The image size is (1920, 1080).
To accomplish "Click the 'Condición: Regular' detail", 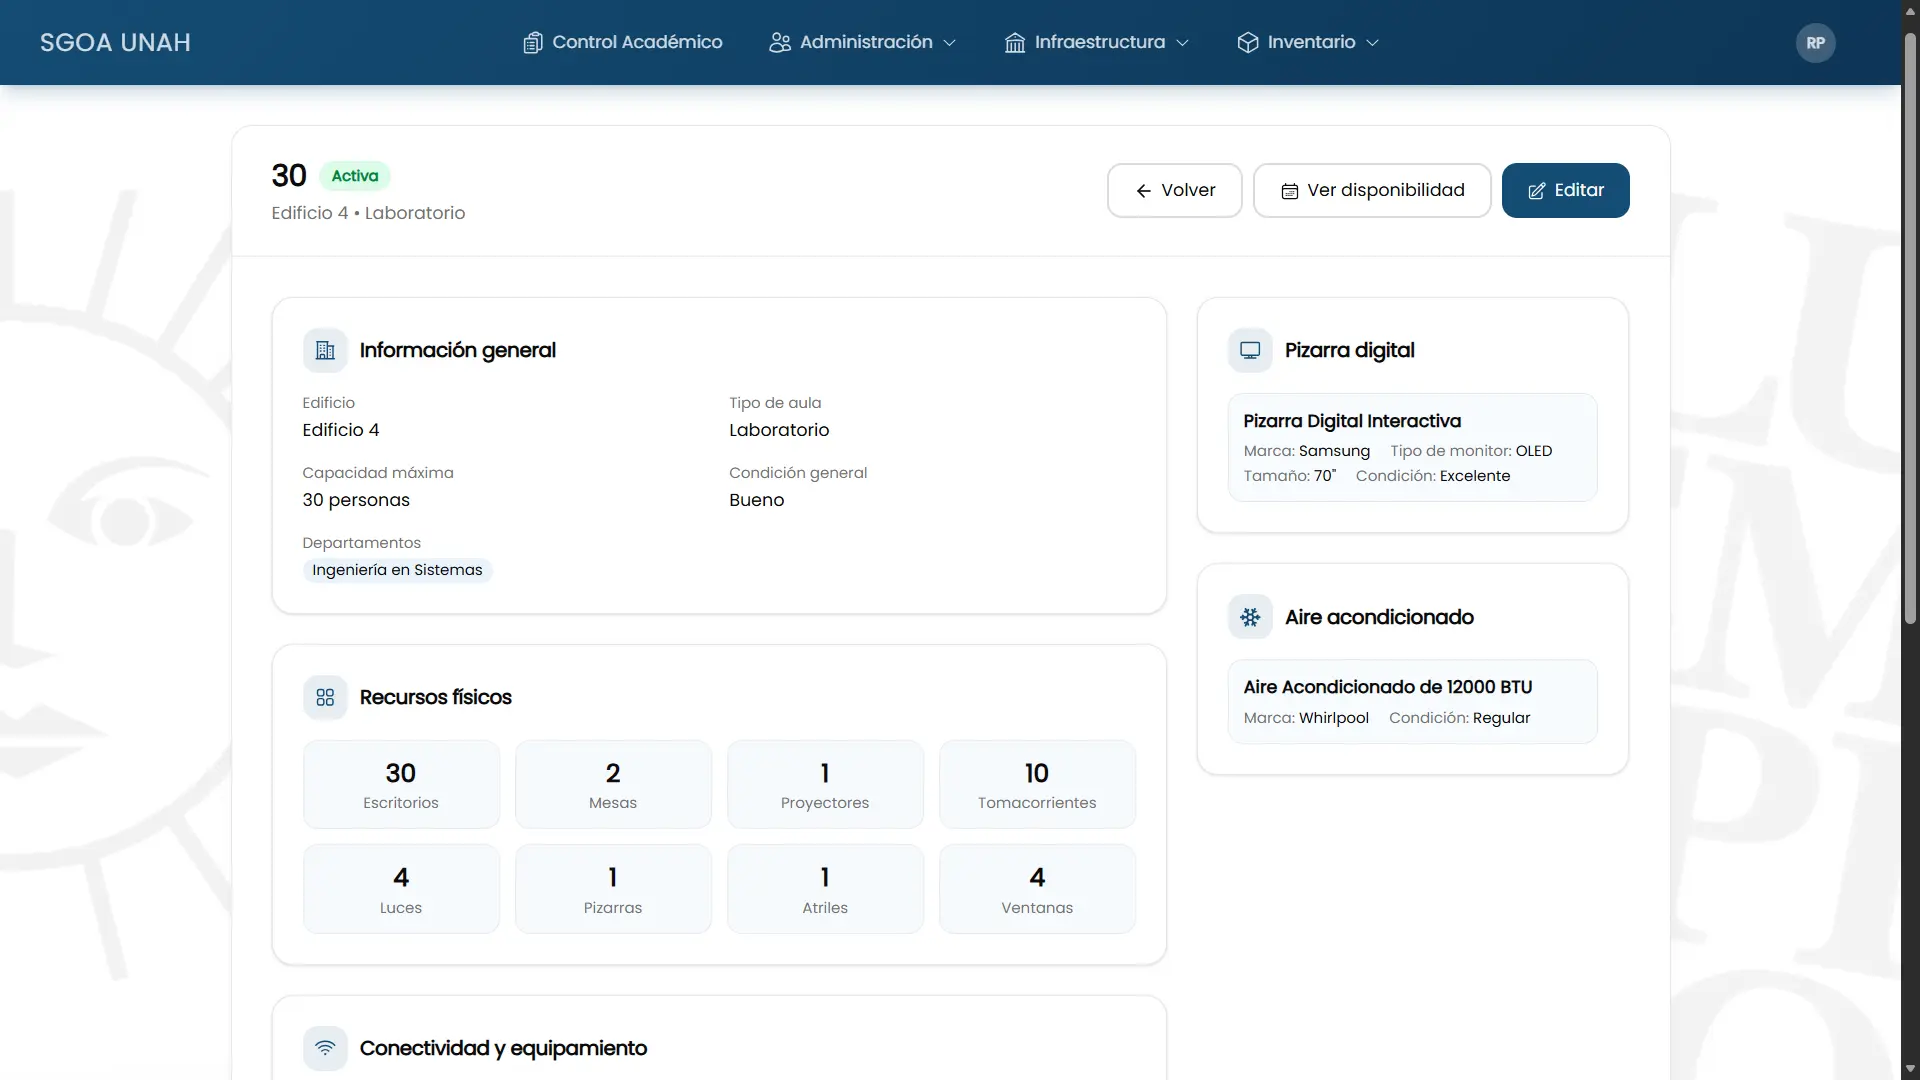I will pos(1460,718).
